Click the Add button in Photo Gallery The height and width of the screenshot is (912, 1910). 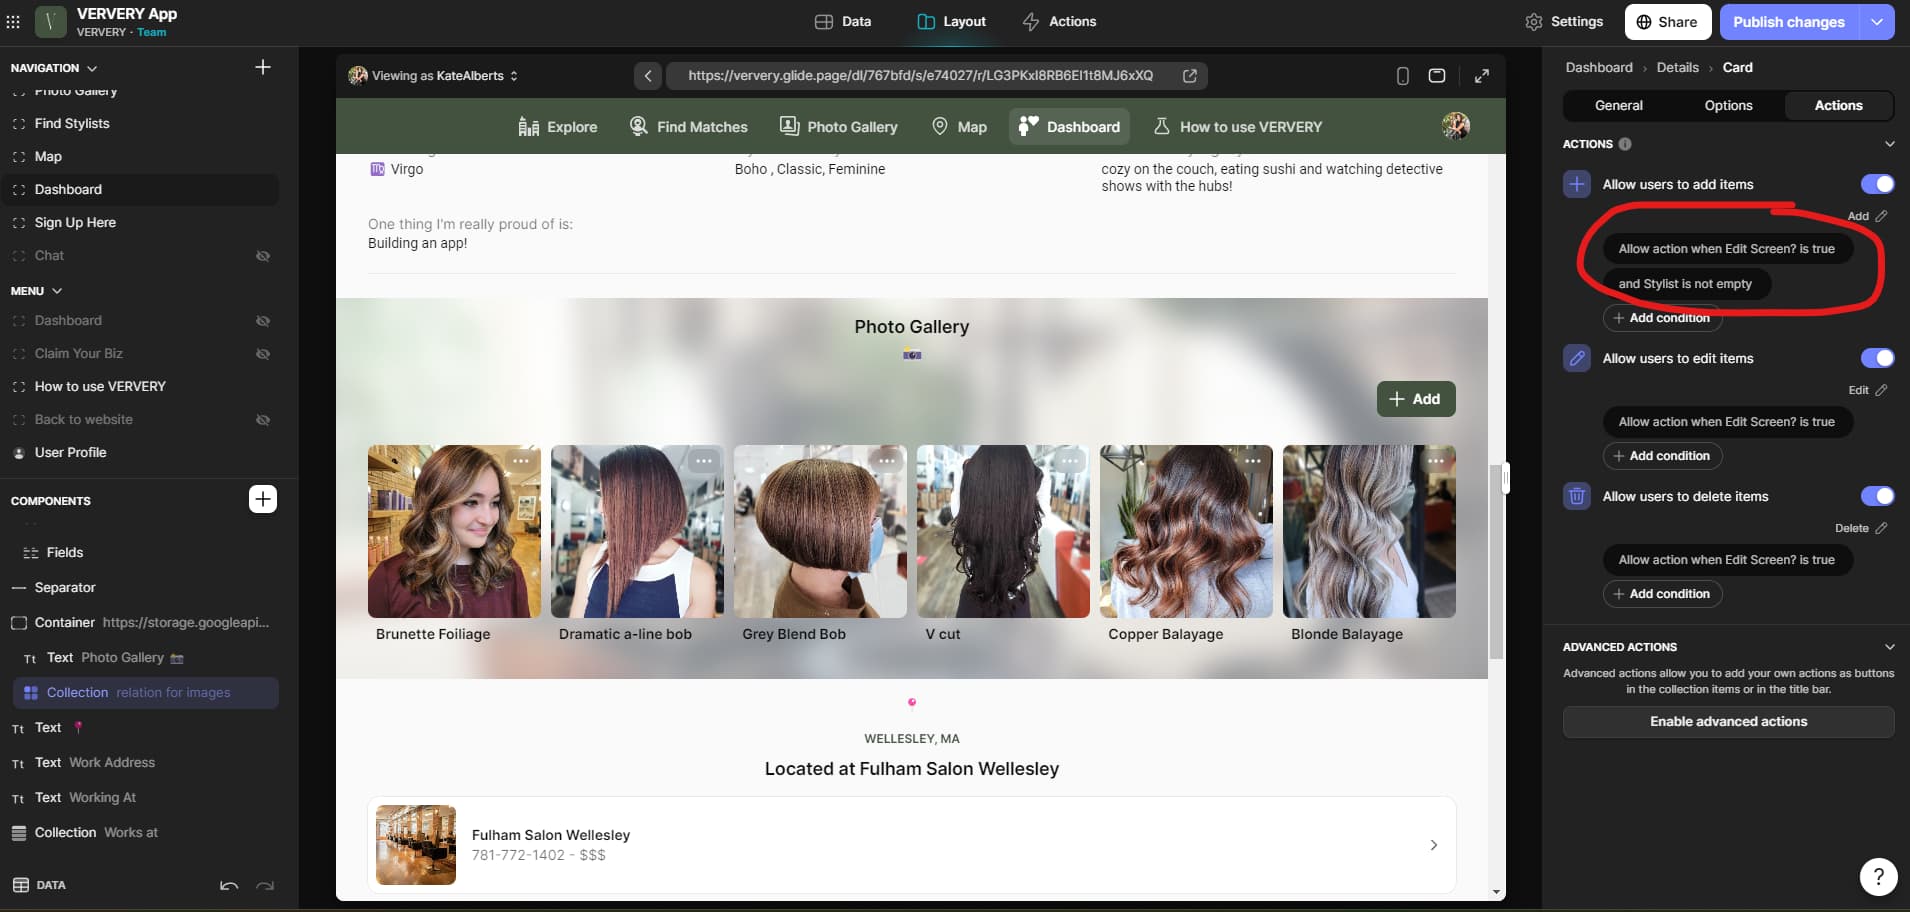tap(1416, 399)
